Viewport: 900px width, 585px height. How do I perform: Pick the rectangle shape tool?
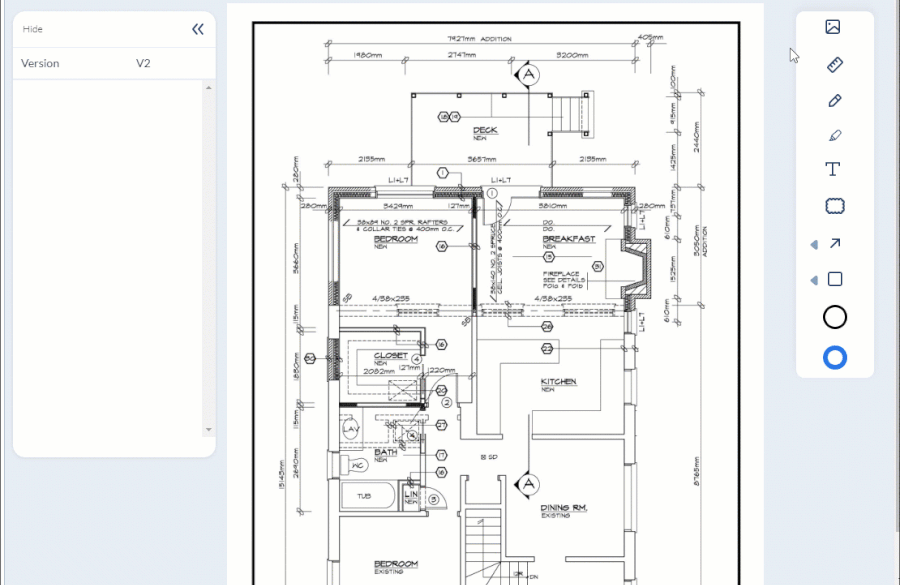(835, 280)
